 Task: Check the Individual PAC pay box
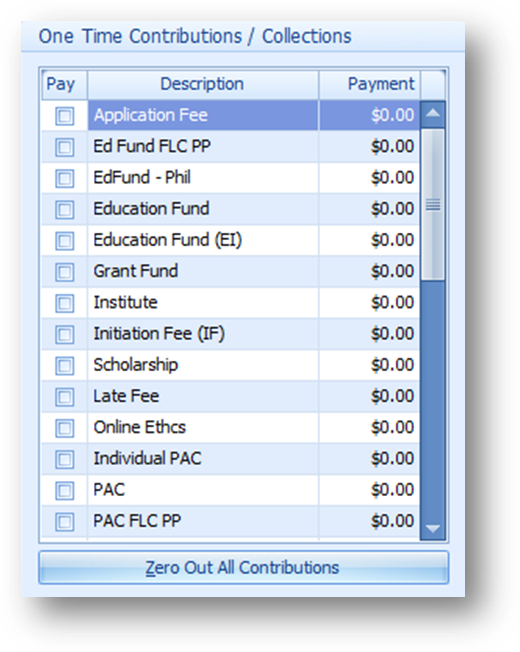coord(64,459)
